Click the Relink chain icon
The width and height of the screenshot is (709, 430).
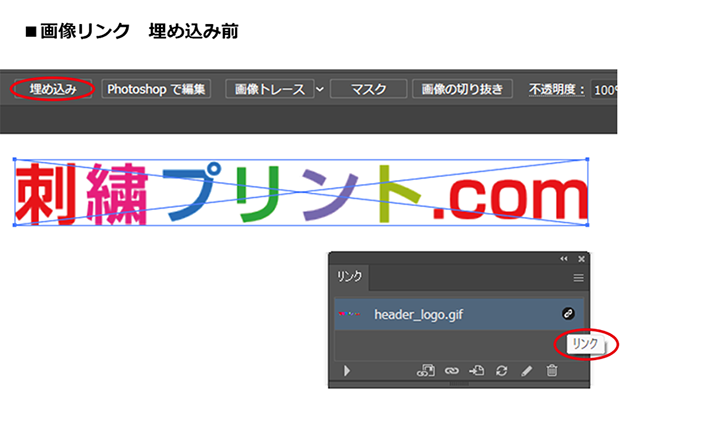click(x=451, y=371)
